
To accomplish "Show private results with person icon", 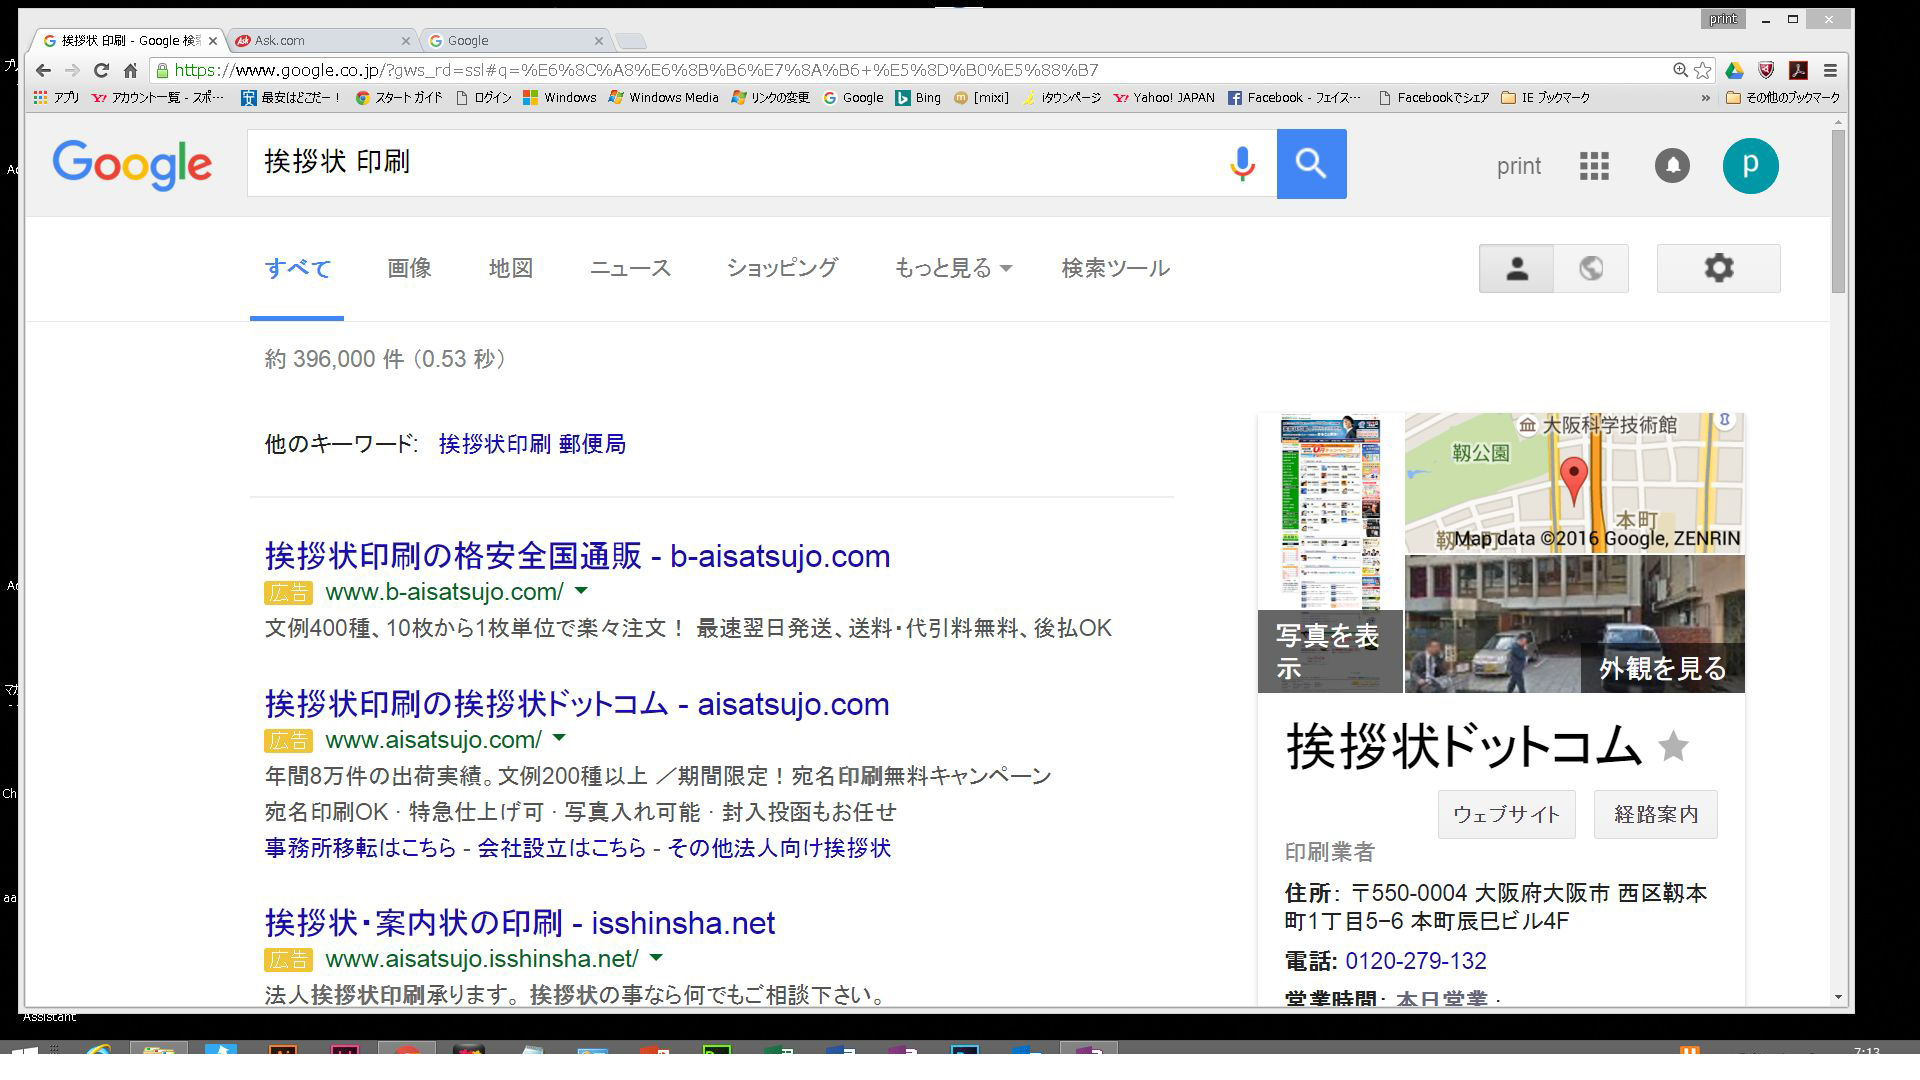I will [x=1516, y=268].
